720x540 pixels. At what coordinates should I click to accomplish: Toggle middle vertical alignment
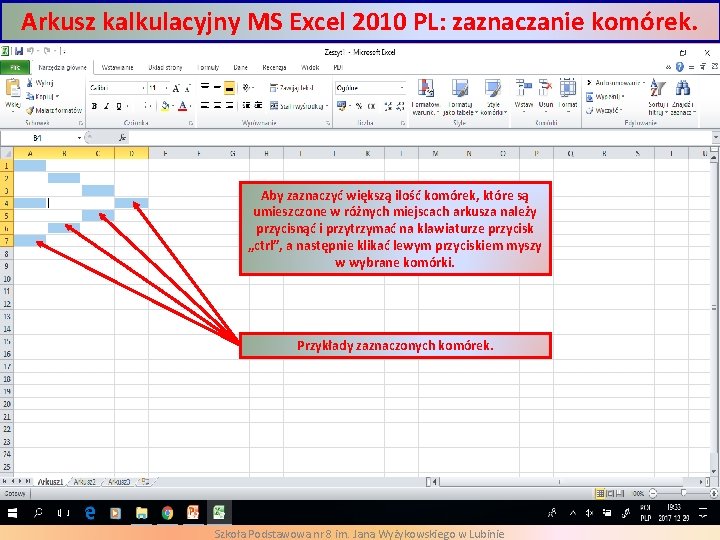[217, 87]
